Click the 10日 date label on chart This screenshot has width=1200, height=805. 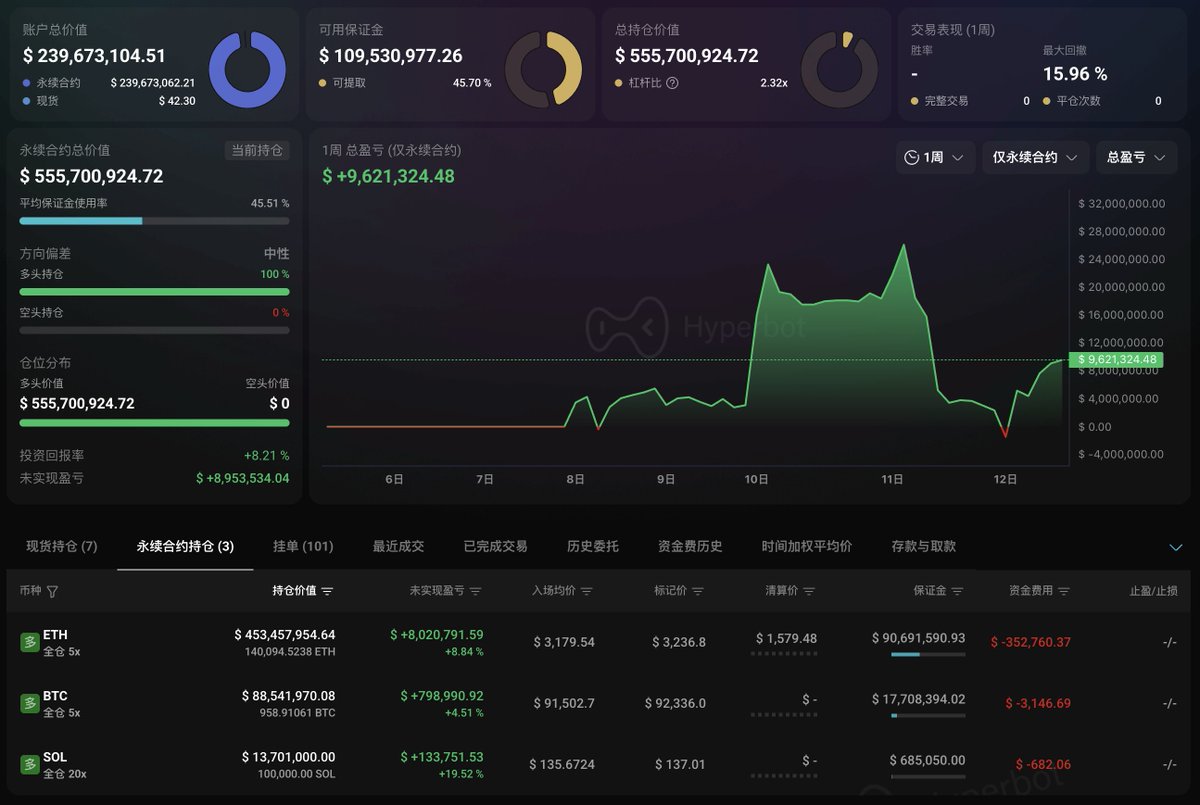757,479
